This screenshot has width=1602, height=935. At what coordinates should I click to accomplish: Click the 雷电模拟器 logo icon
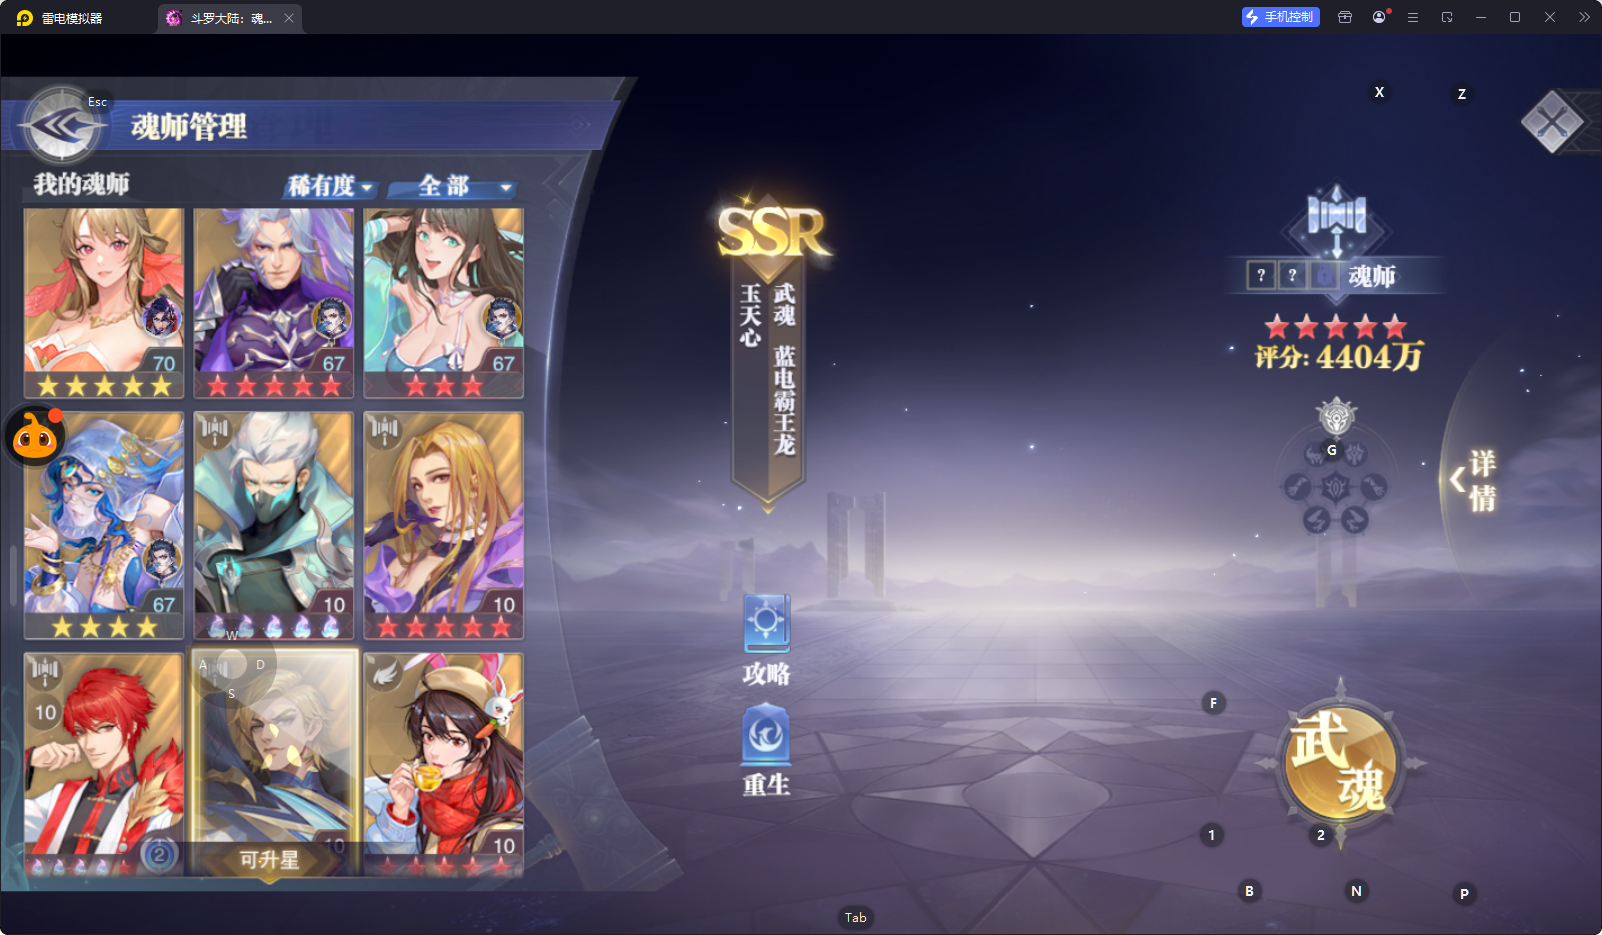click(x=25, y=18)
